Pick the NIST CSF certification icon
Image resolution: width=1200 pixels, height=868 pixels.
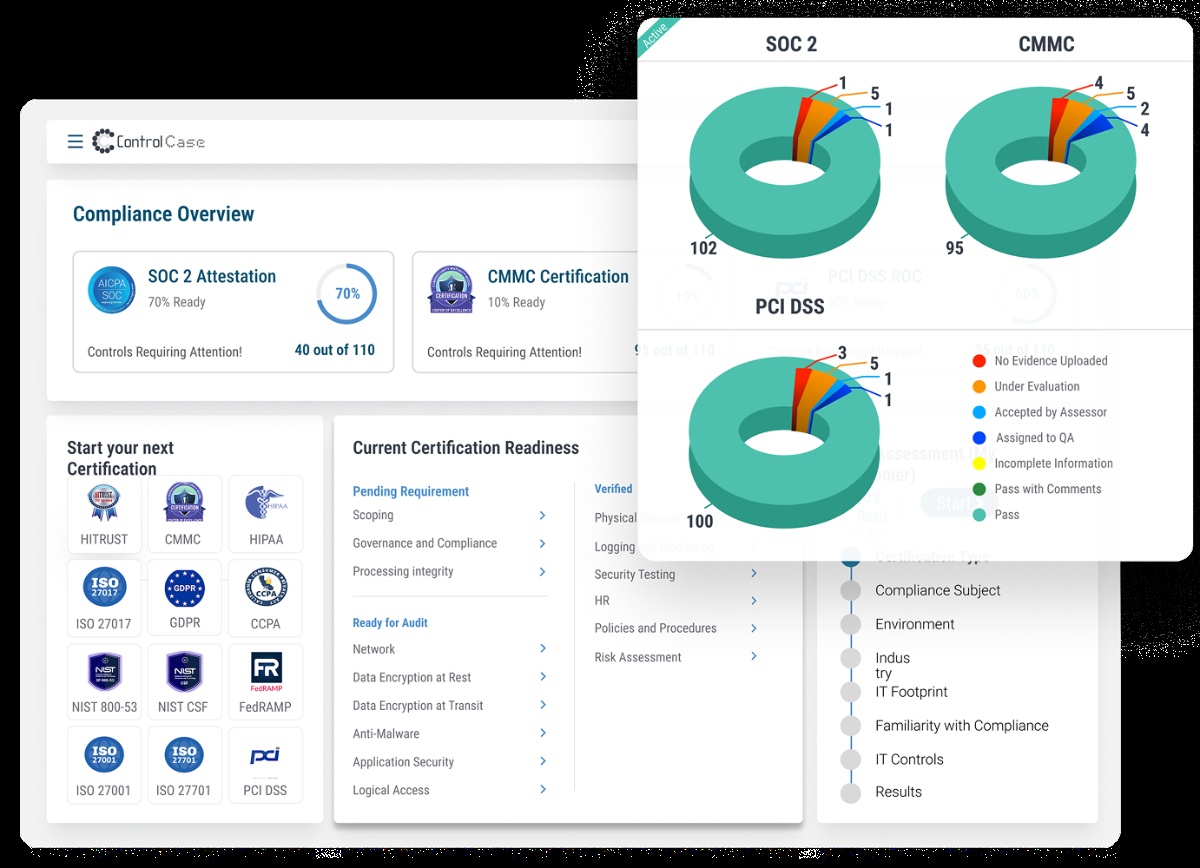(x=184, y=671)
